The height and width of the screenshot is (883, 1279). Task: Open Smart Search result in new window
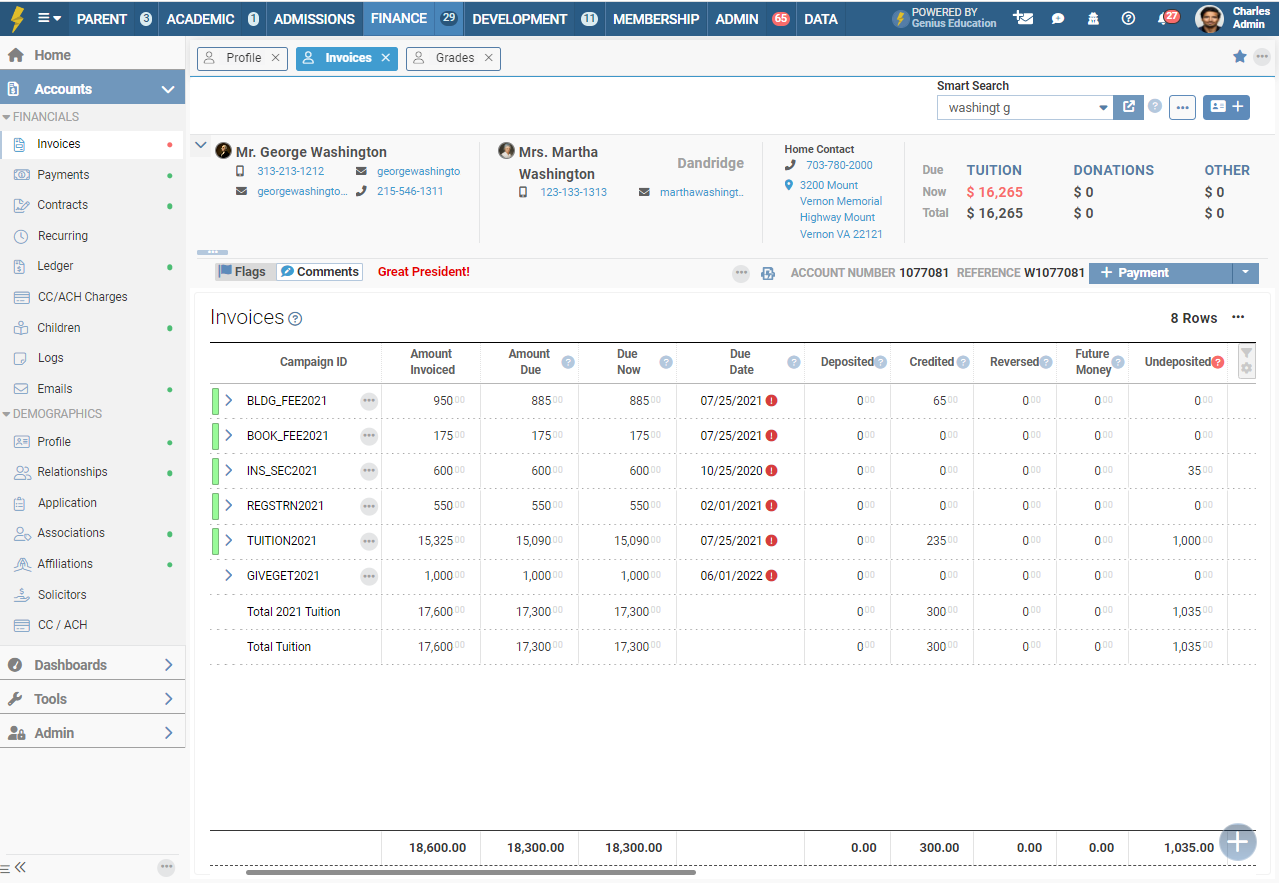coord(1128,107)
